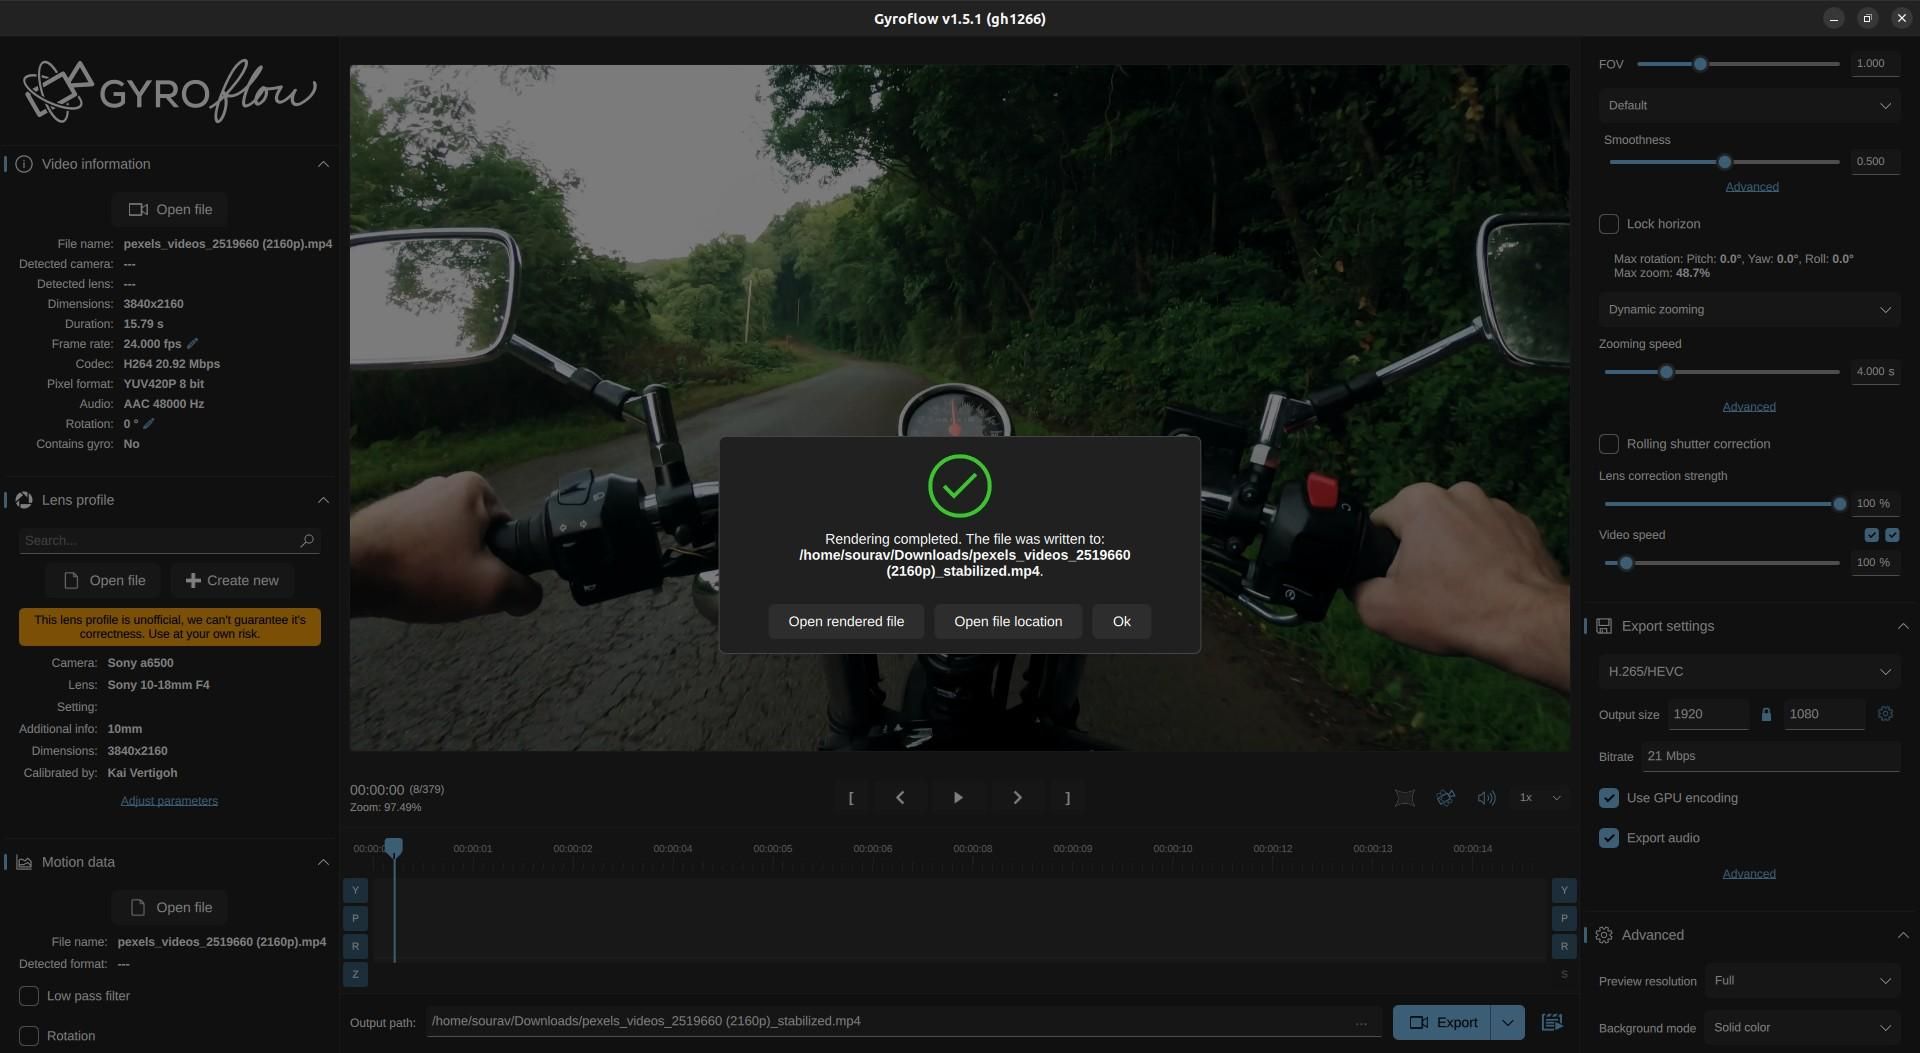Mute preview audio via speaker icon
Screen dimensions: 1920x1053
(1486, 797)
